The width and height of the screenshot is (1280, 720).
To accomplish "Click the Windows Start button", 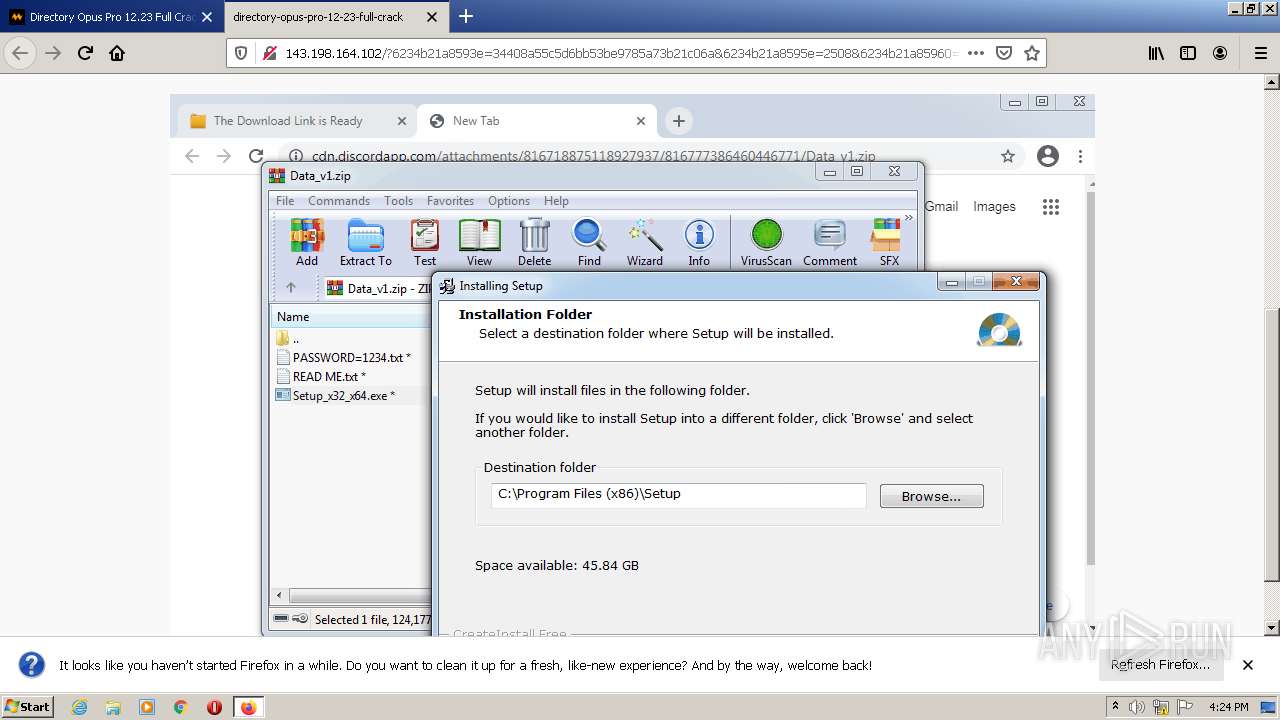I will 27,707.
